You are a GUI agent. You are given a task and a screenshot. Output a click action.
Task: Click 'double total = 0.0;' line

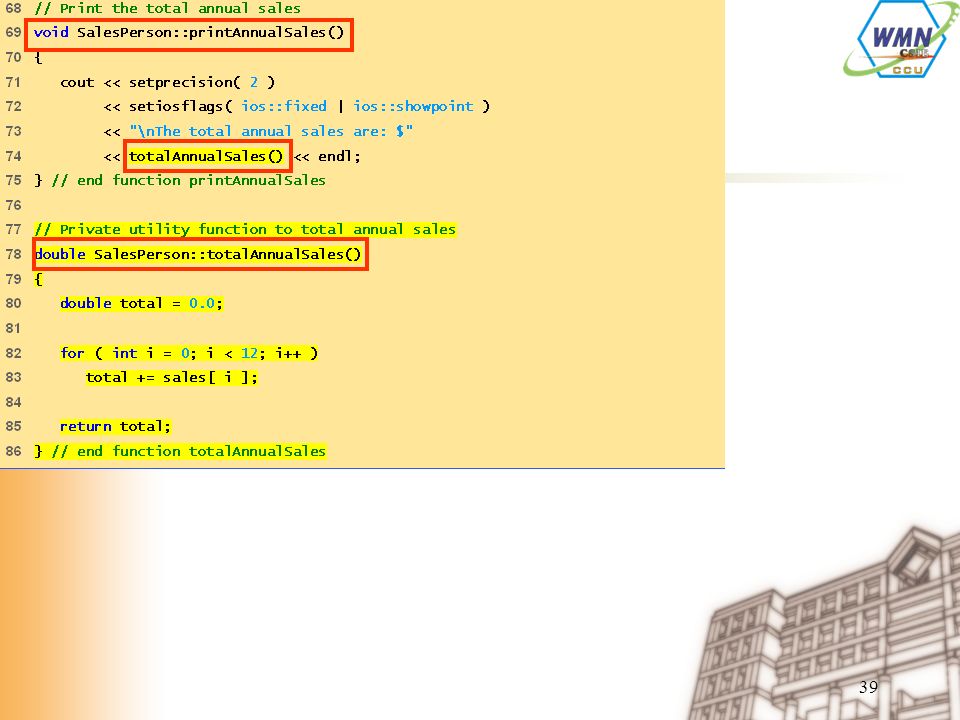tap(141, 303)
